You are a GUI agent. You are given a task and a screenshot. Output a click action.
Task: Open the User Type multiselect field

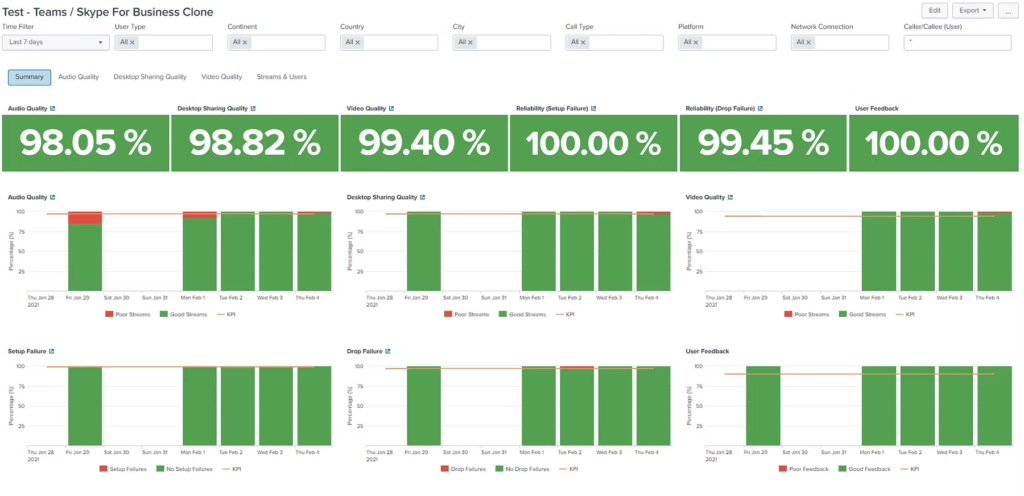pyautogui.click(x=163, y=42)
